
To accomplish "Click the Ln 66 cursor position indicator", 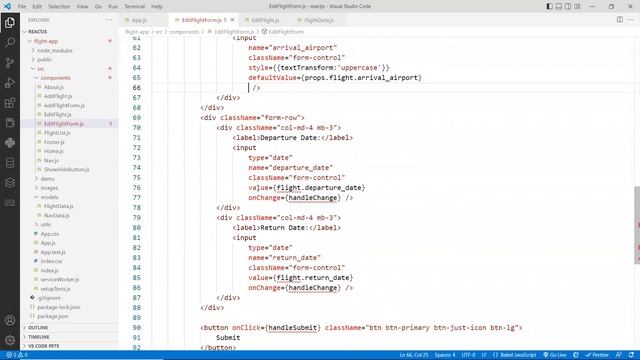I will tap(413, 355).
